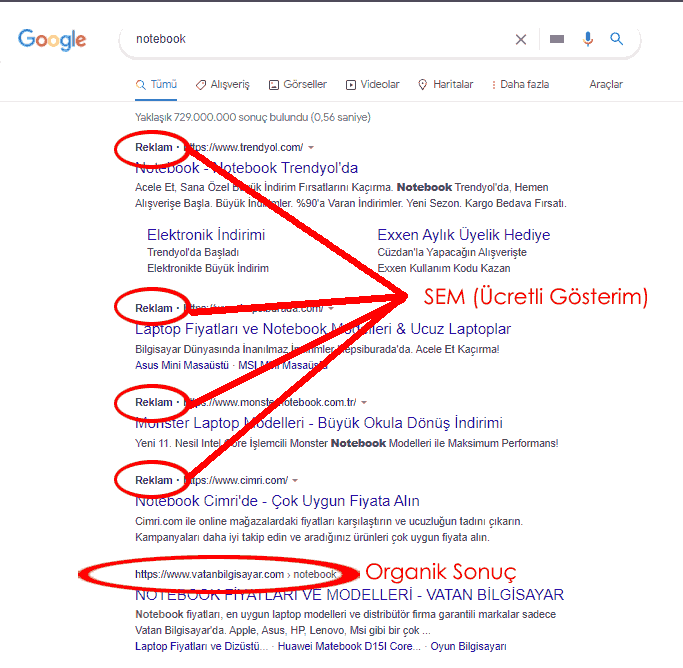683x668 pixels.
Task: Open Notebook Cimri'de ad title
Action: point(277,501)
